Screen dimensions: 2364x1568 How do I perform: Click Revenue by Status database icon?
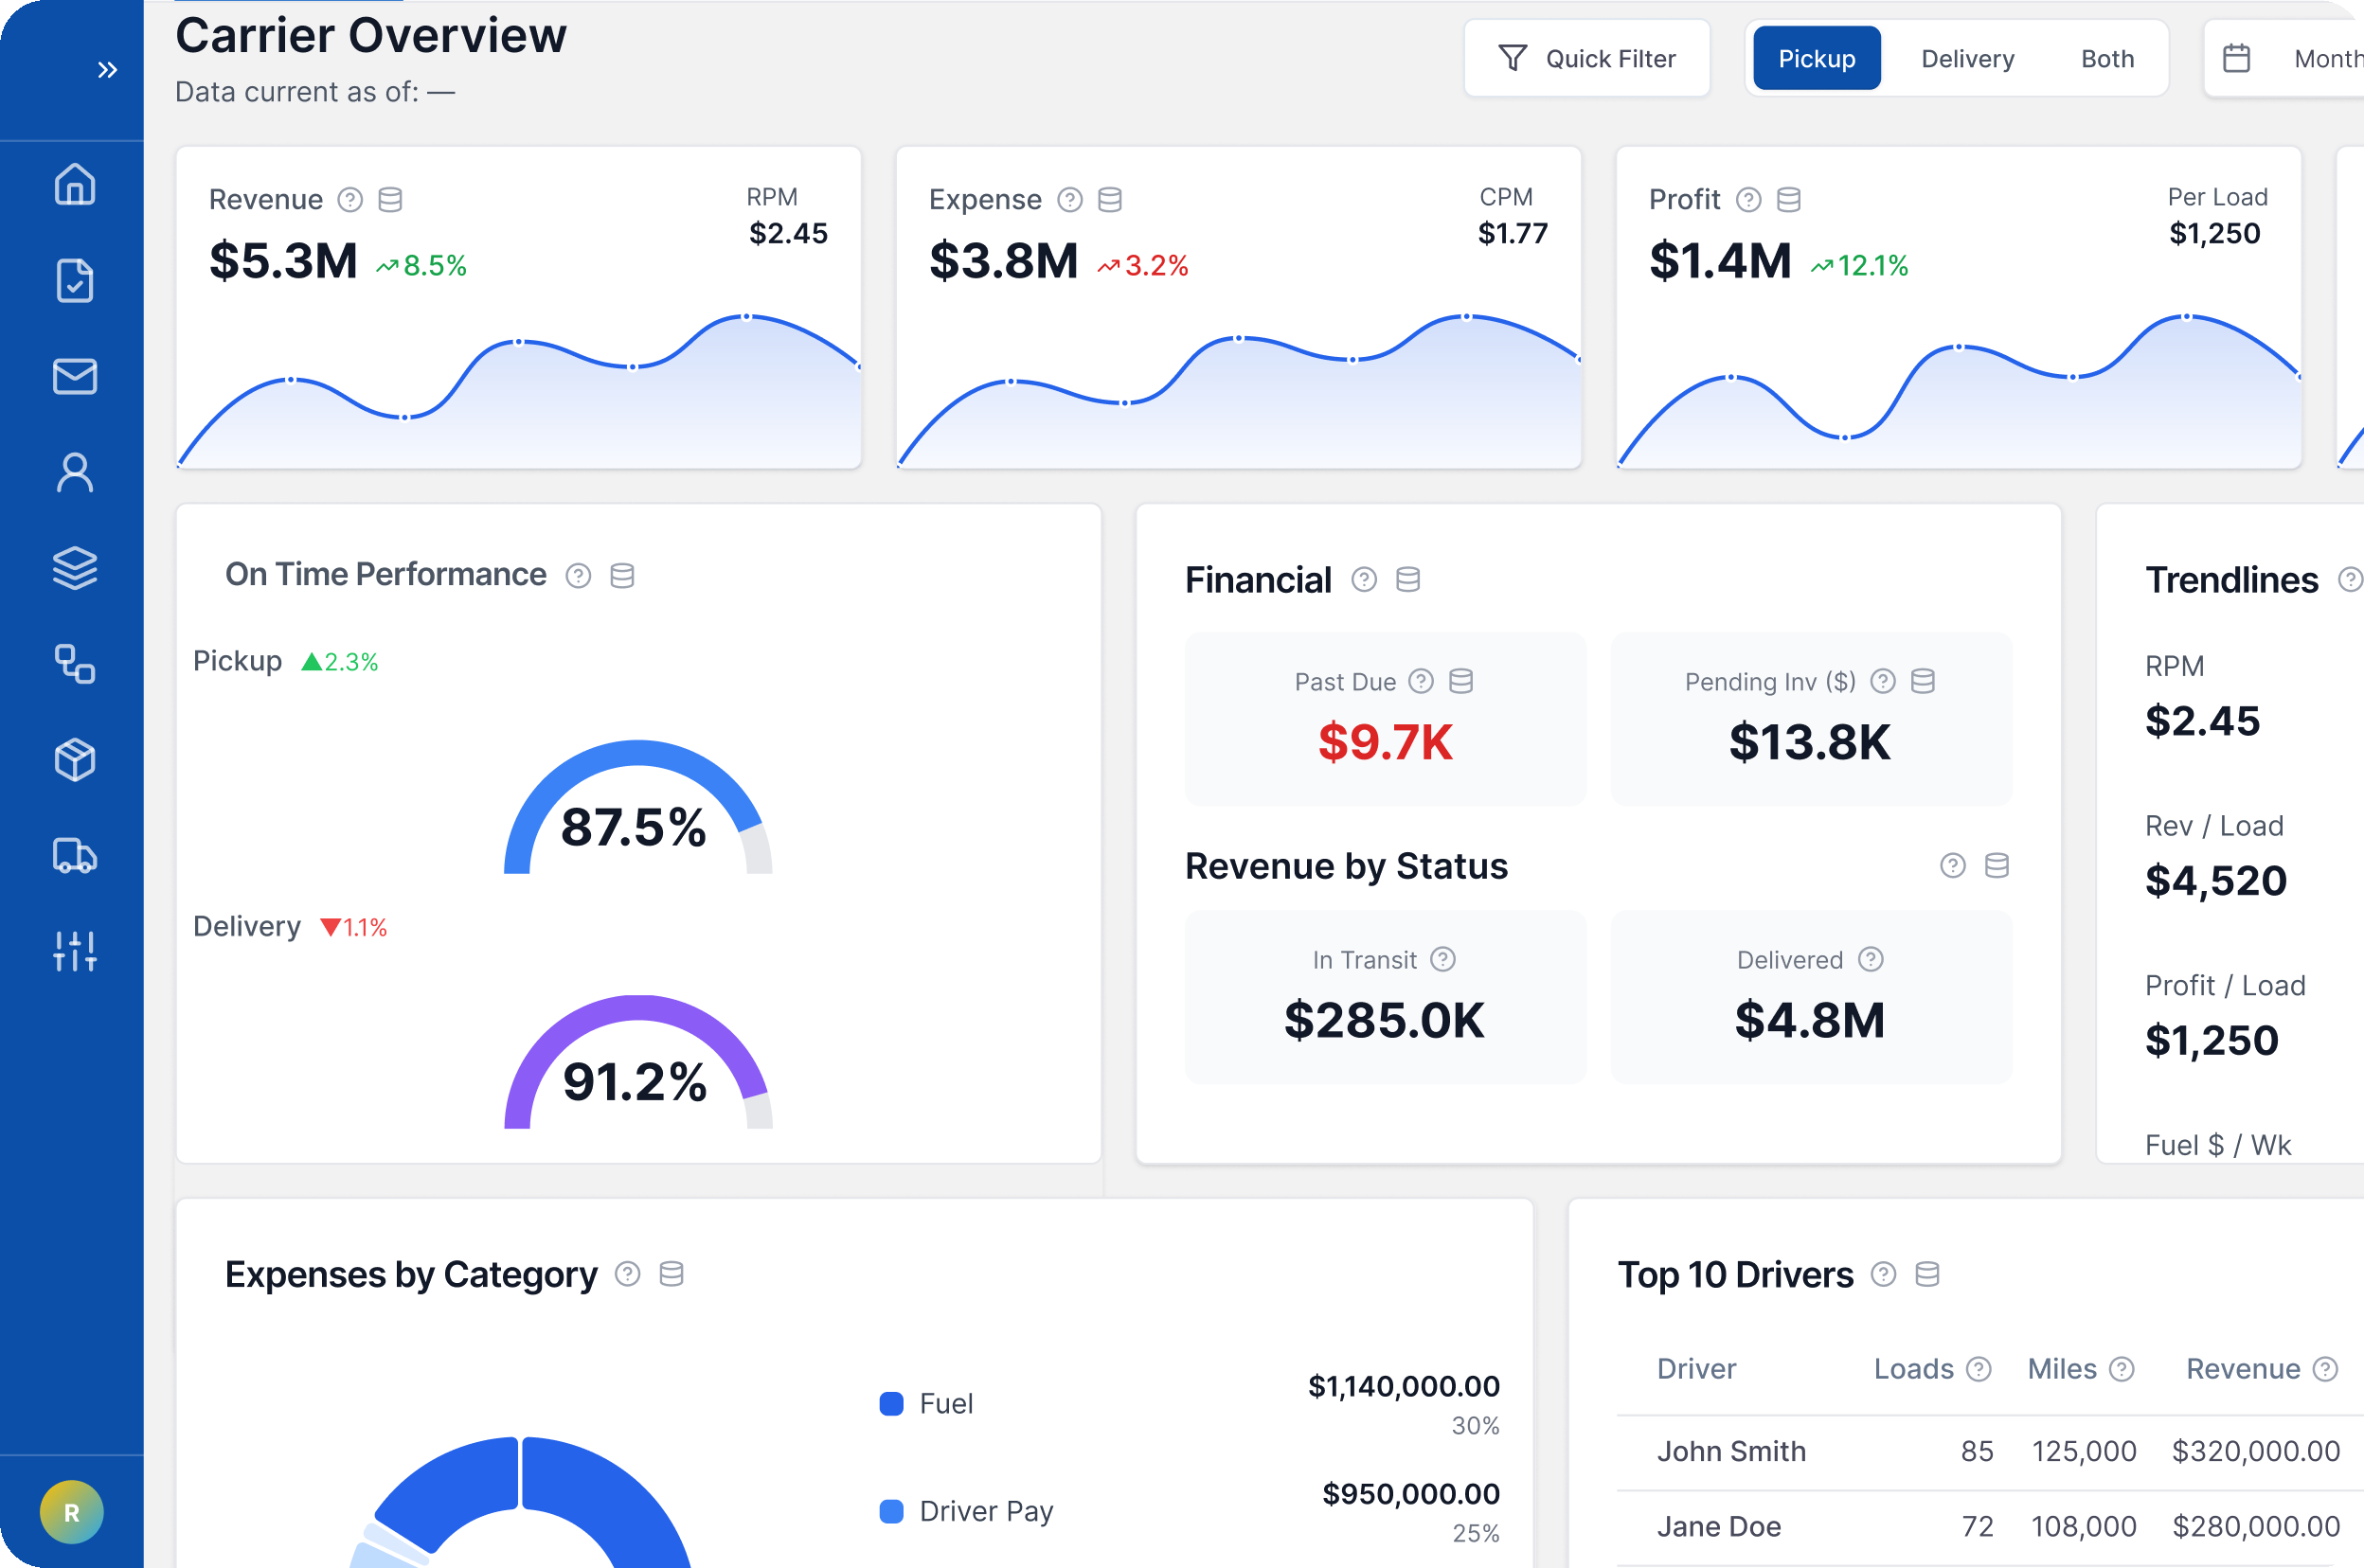pos(1997,866)
